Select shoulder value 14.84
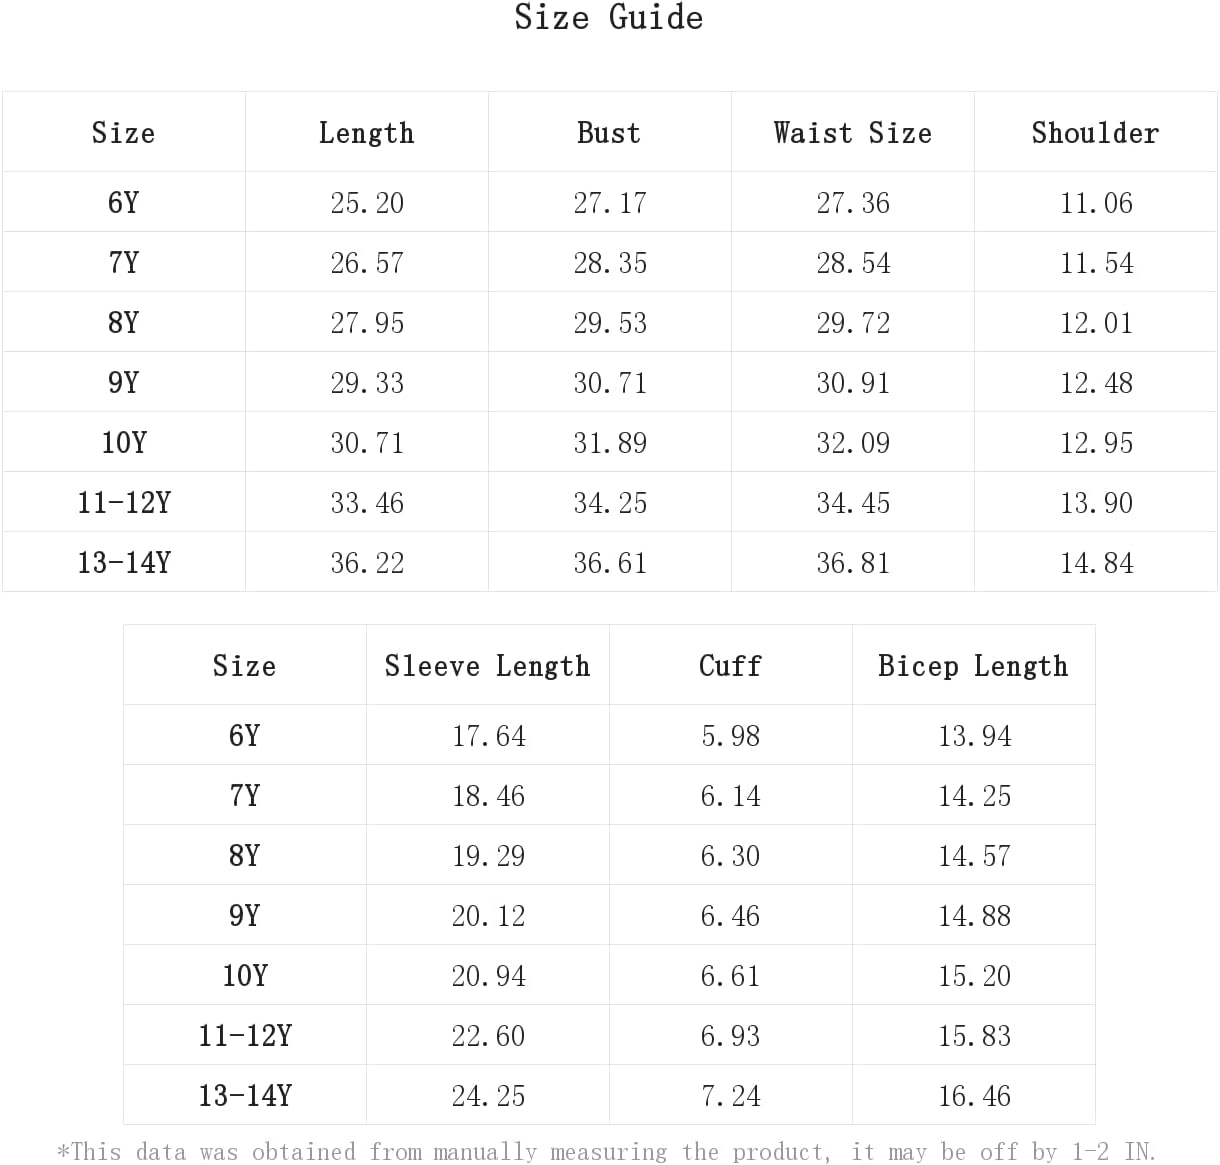Screen dimensions: 1220x1165 click(x=1097, y=563)
